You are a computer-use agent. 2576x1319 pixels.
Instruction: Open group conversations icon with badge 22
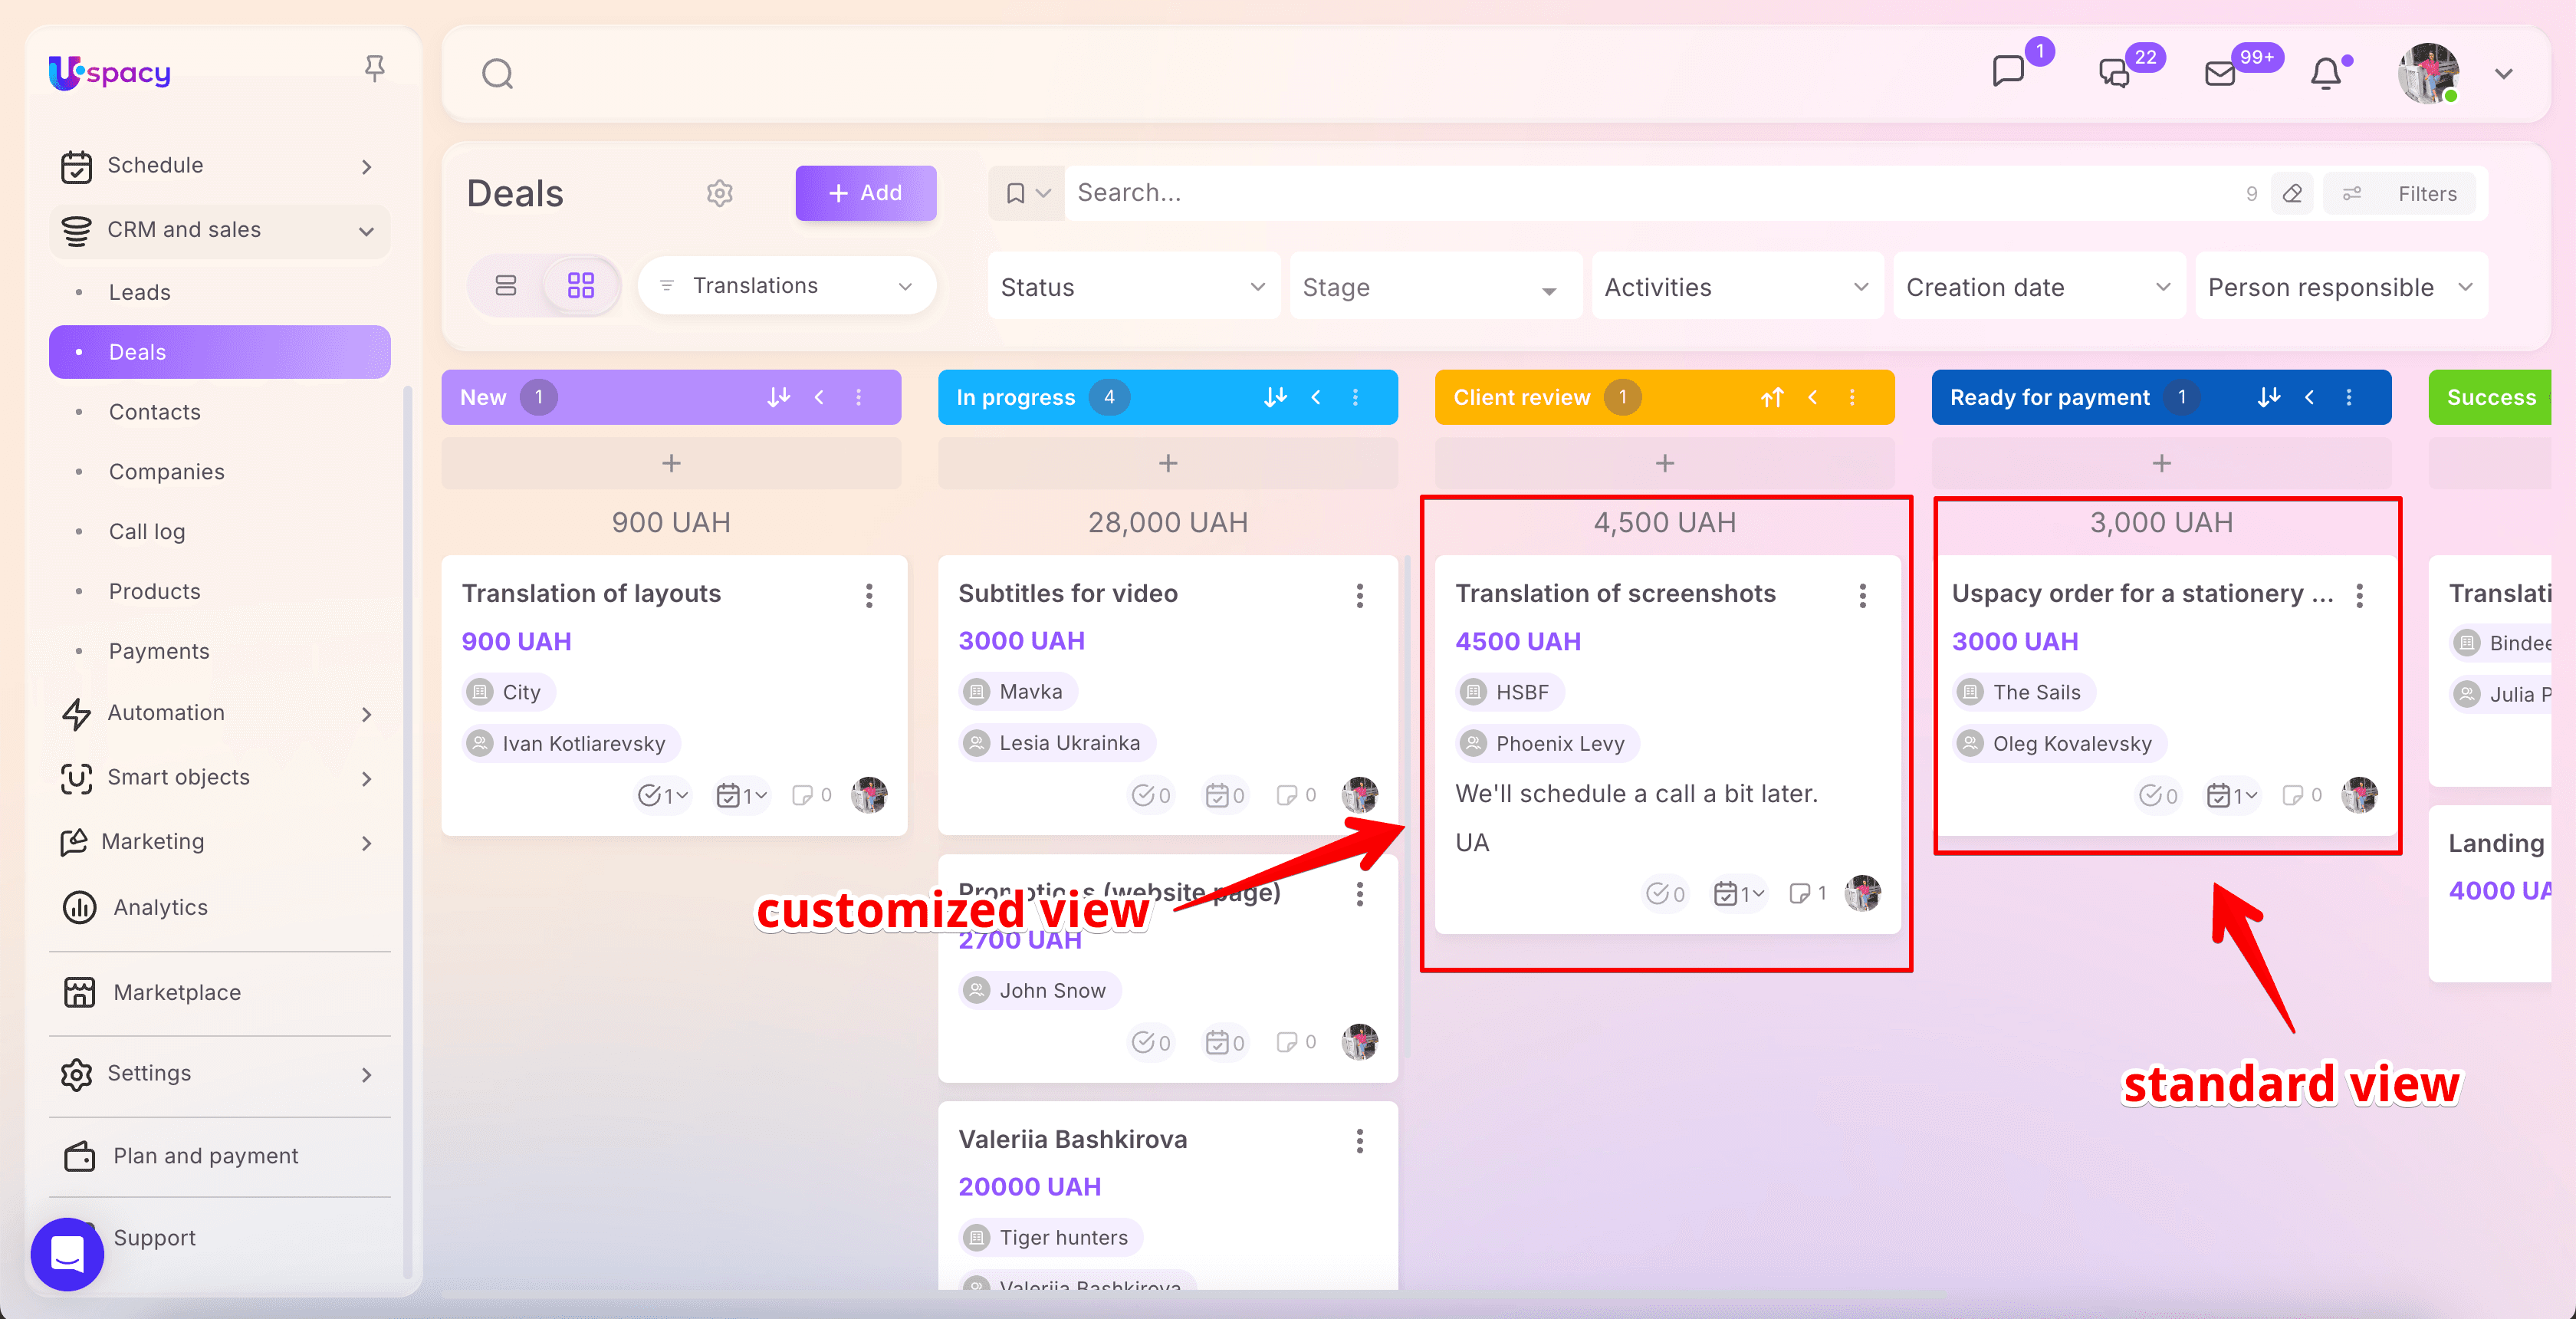tap(2114, 73)
